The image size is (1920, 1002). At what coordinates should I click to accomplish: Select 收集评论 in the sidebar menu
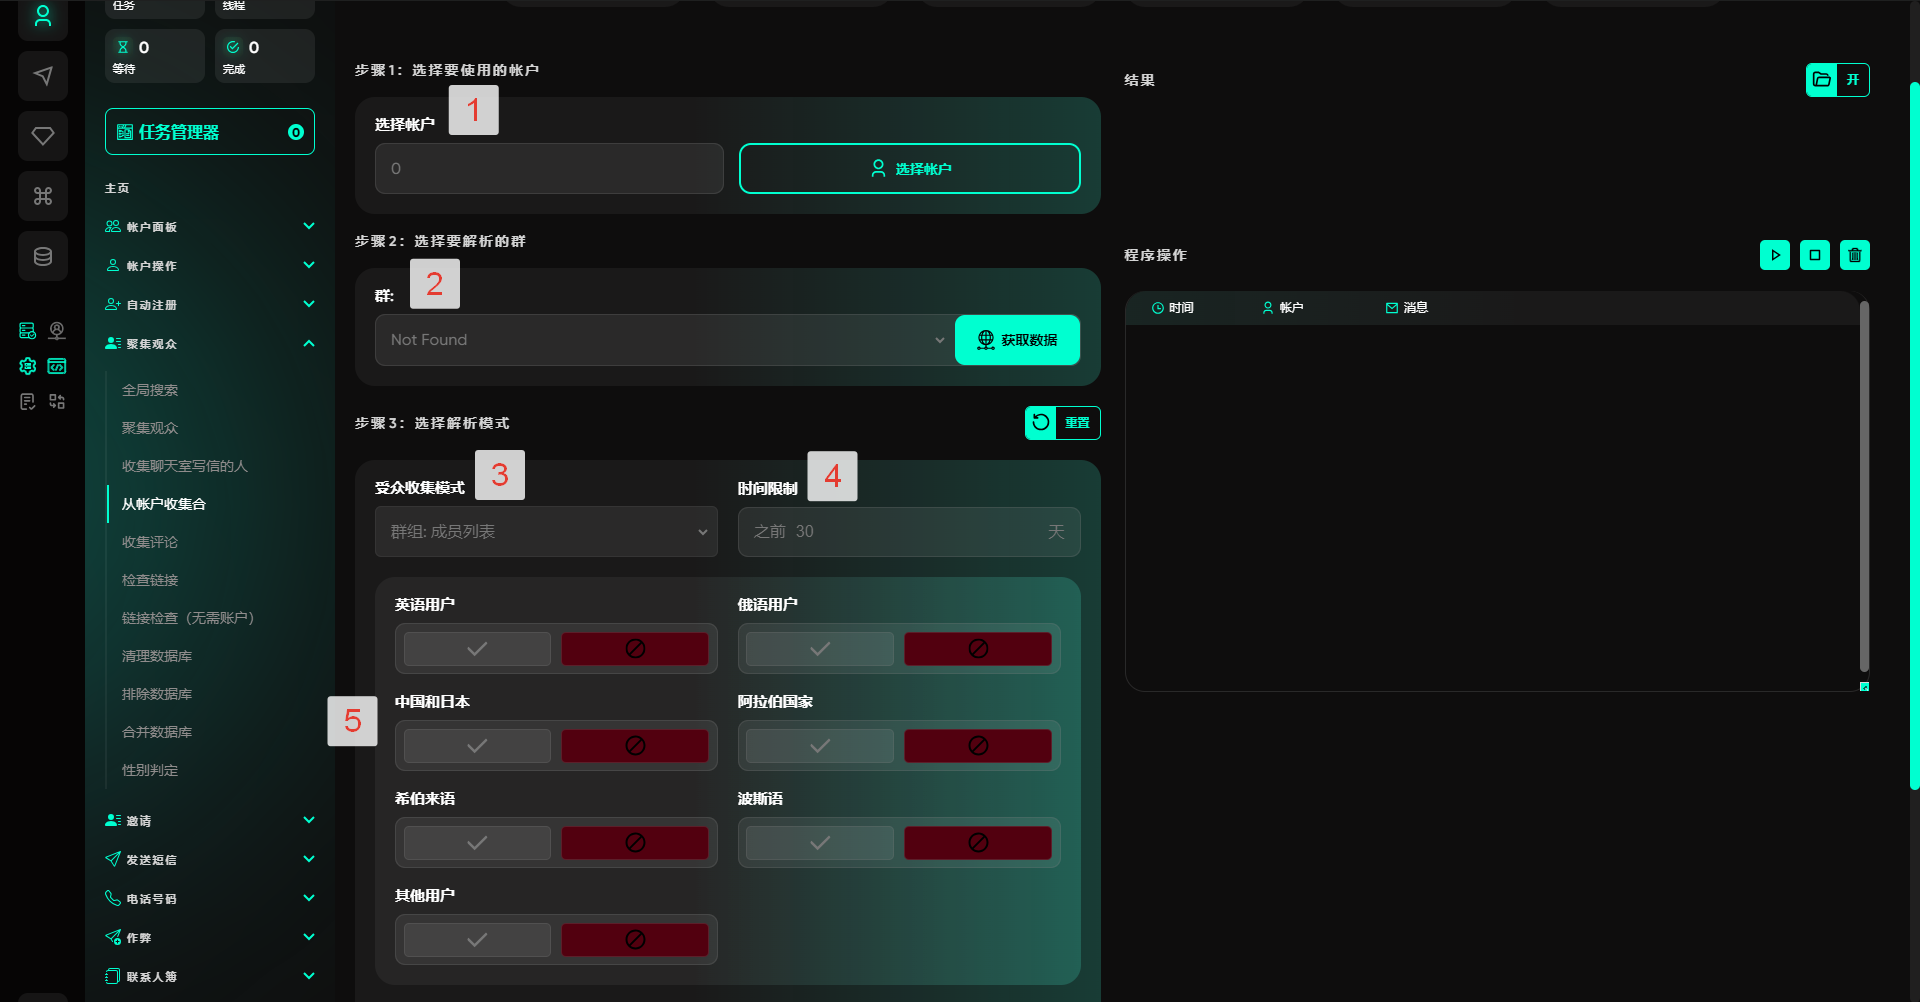click(x=150, y=542)
